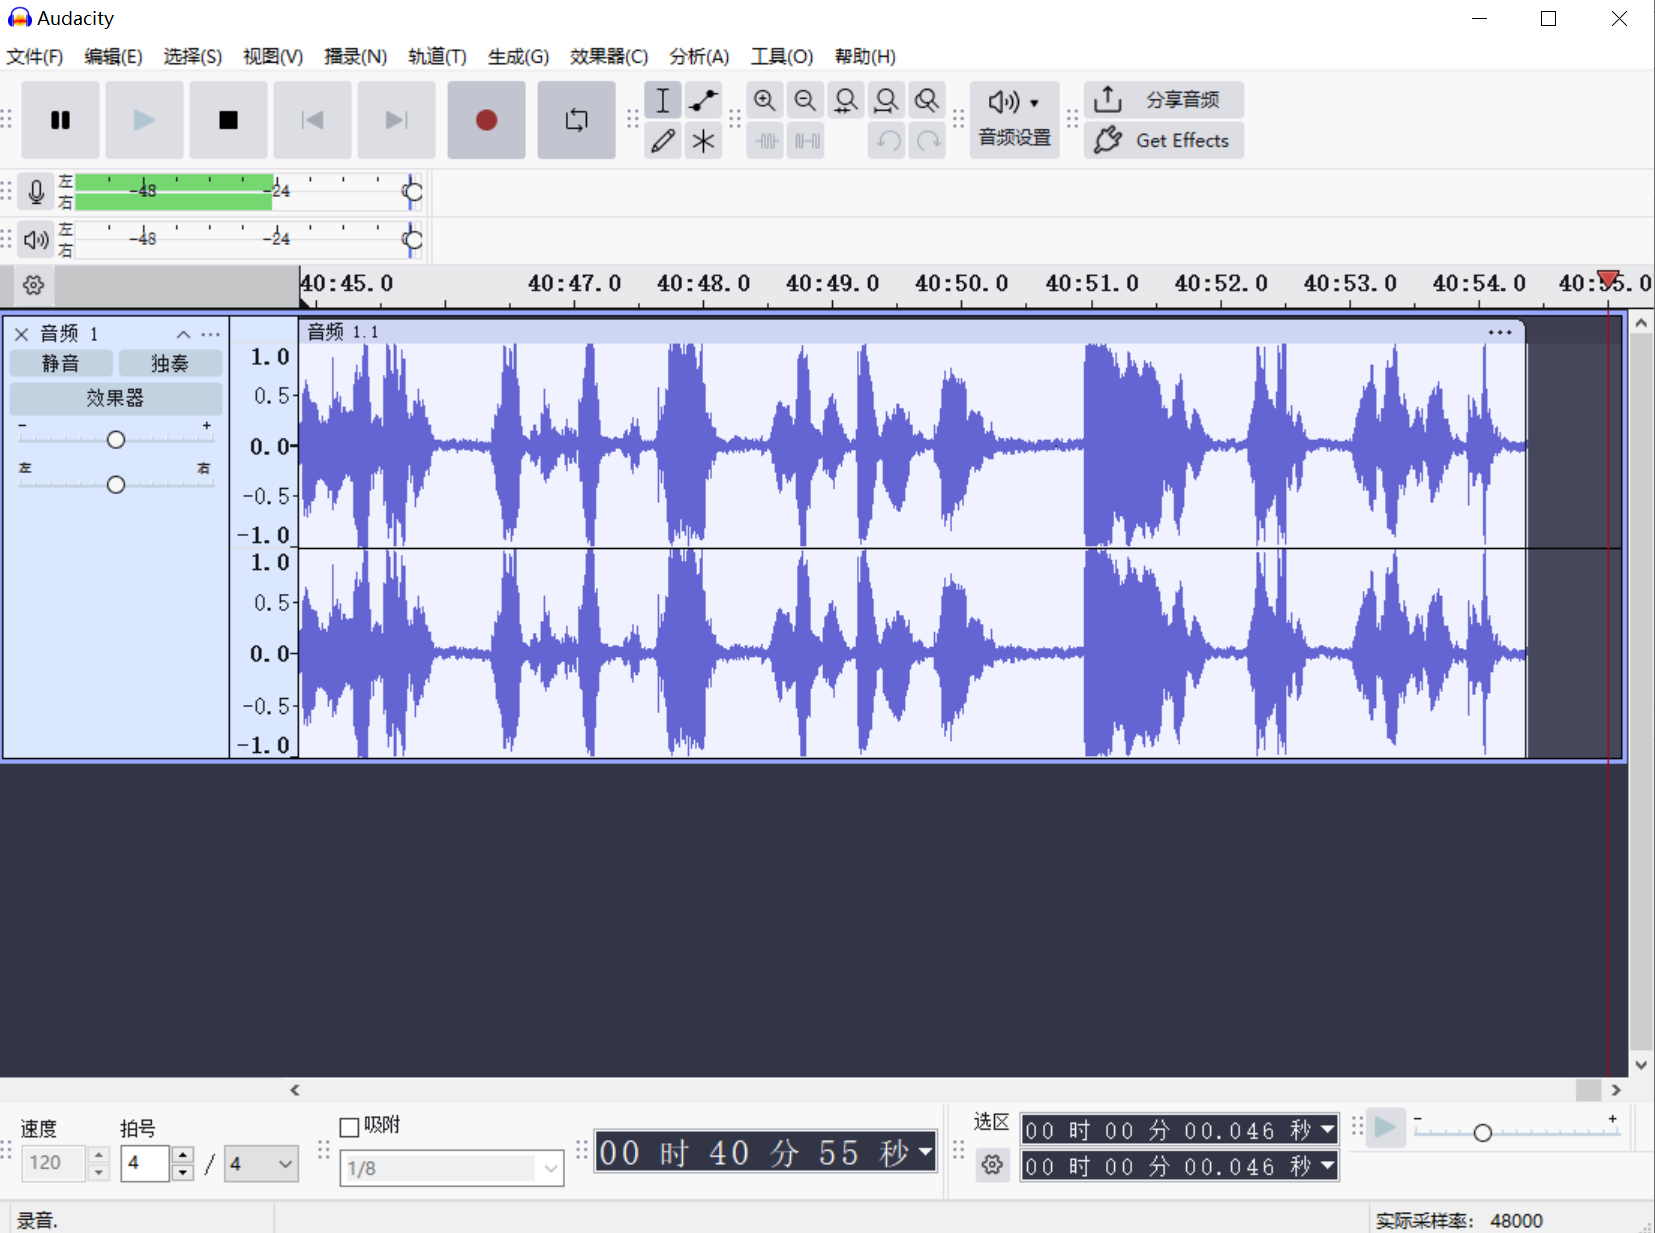The width and height of the screenshot is (1655, 1233).
Task: Open track 音频 1 options menu dots
Action: [210, 334]
